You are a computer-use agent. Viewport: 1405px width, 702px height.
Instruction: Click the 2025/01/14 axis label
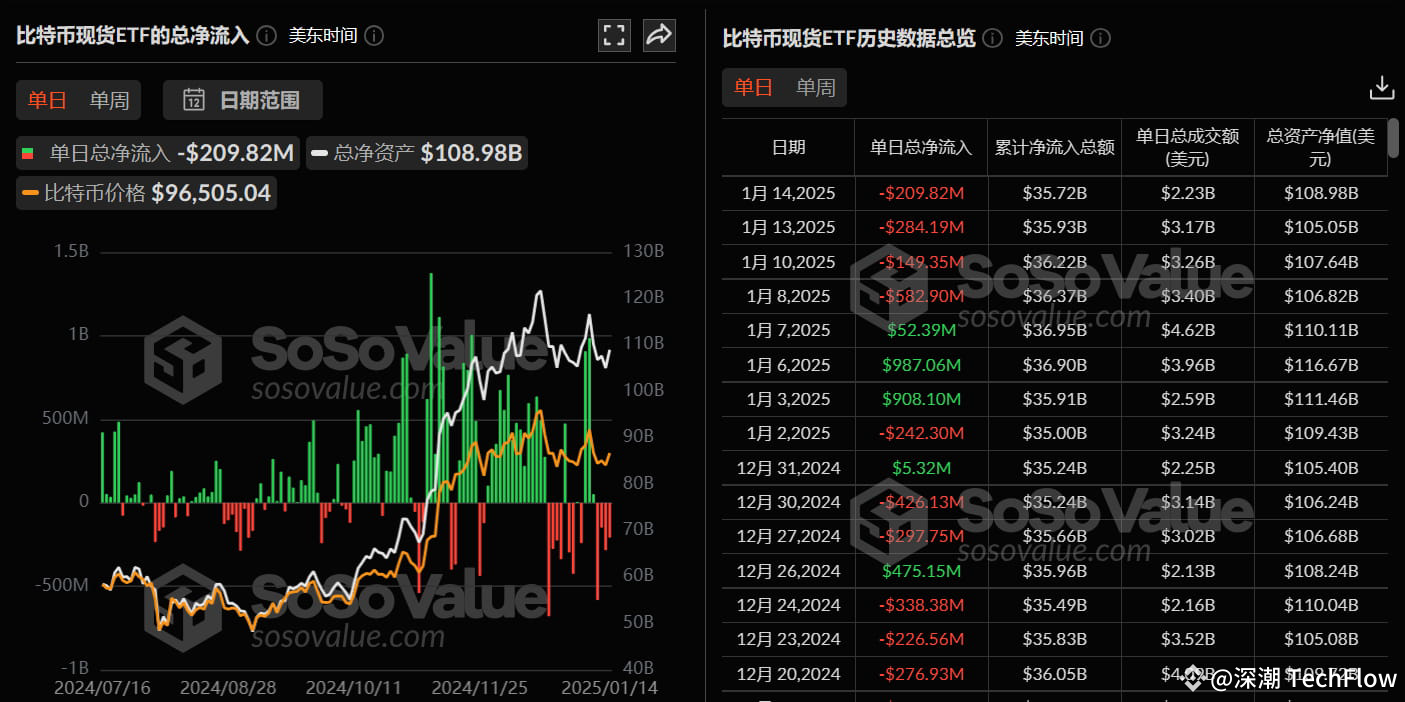tap(610, 687)
